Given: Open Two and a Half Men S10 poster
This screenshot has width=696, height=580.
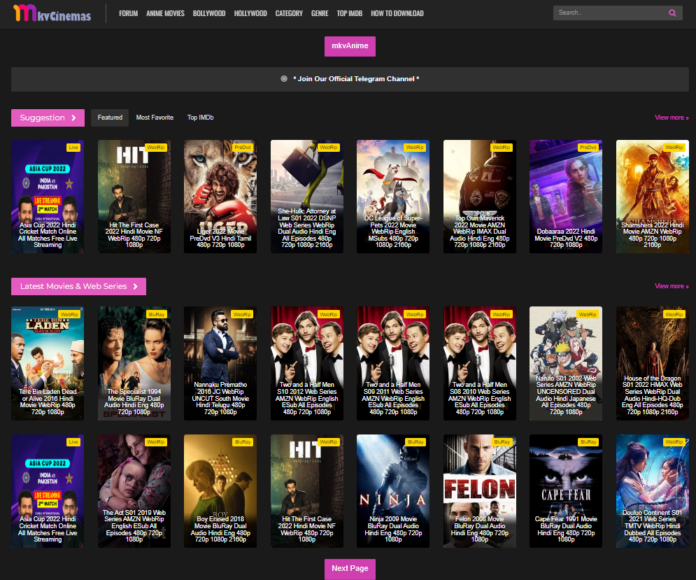Looking at the screenshot, I should [307, 363].
